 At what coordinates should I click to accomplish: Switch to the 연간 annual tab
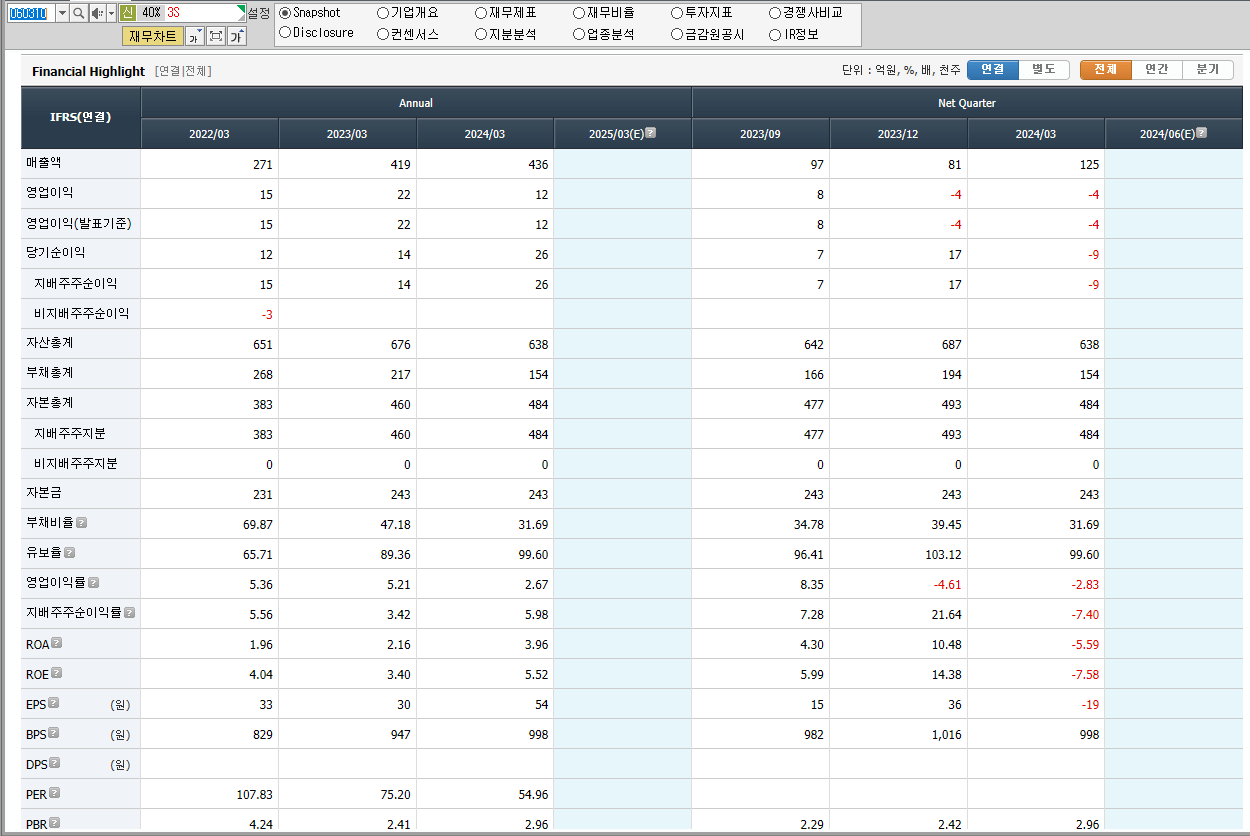[x=1157, y=70]
